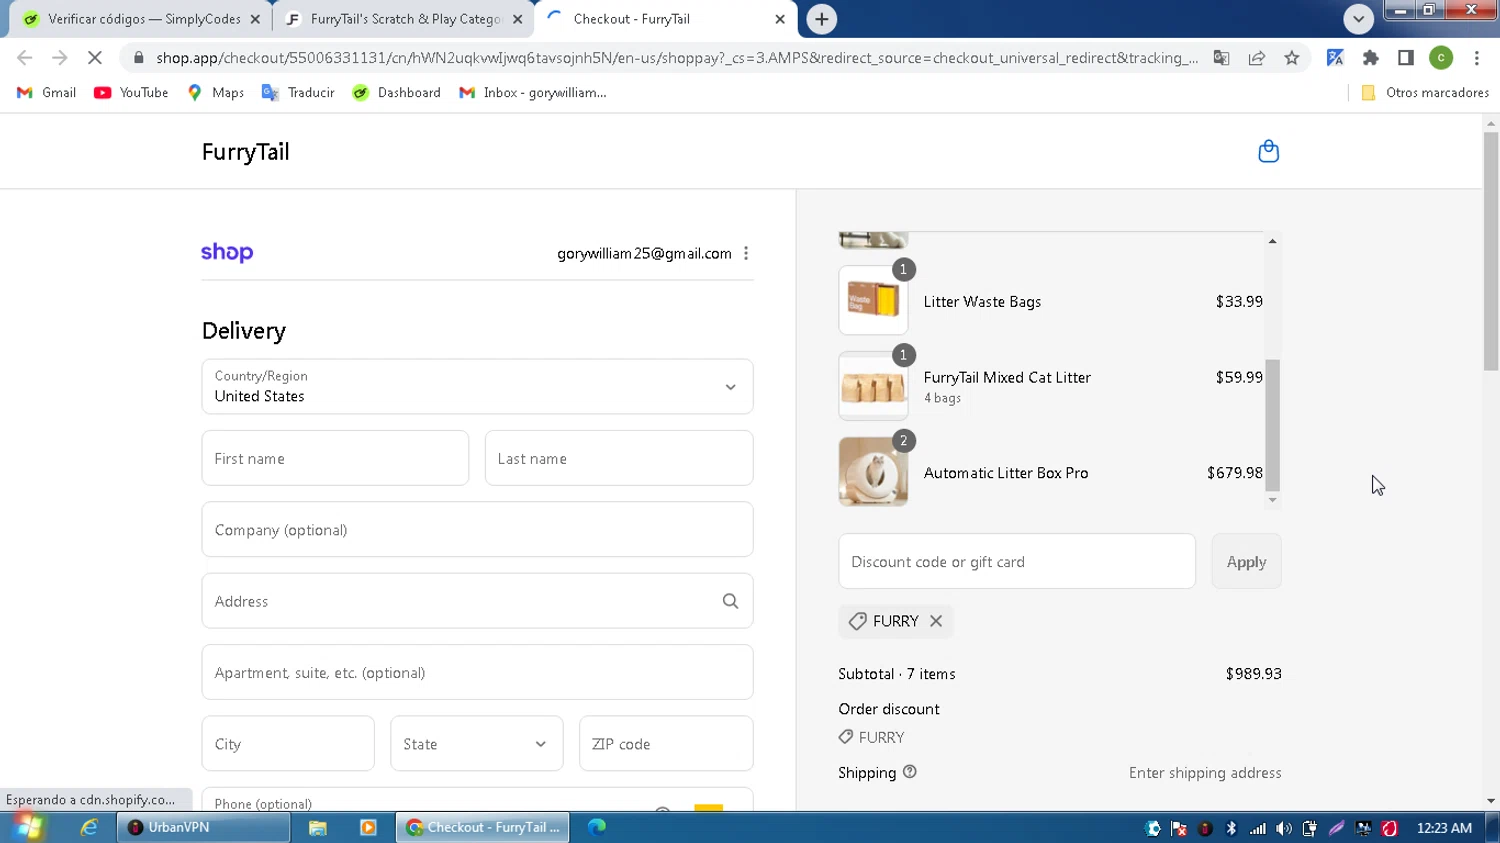Click the 12:23 AM system clock
The width and height of the screenshot is (1500, 843).
1444,828
